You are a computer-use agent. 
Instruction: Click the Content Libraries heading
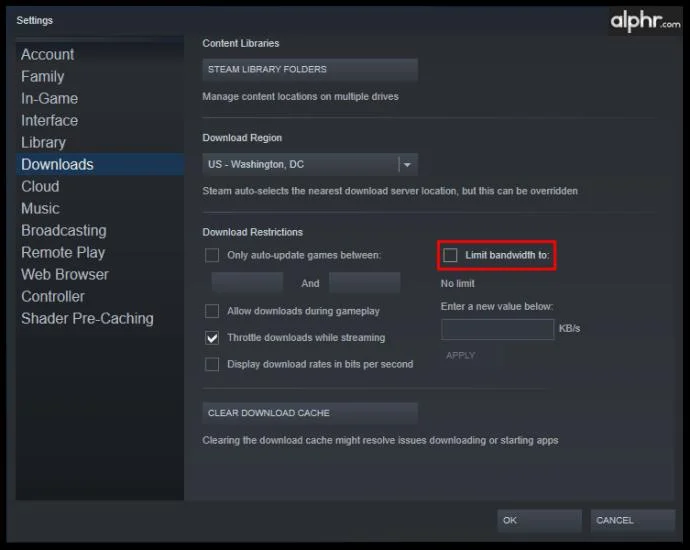pos(241,43)
